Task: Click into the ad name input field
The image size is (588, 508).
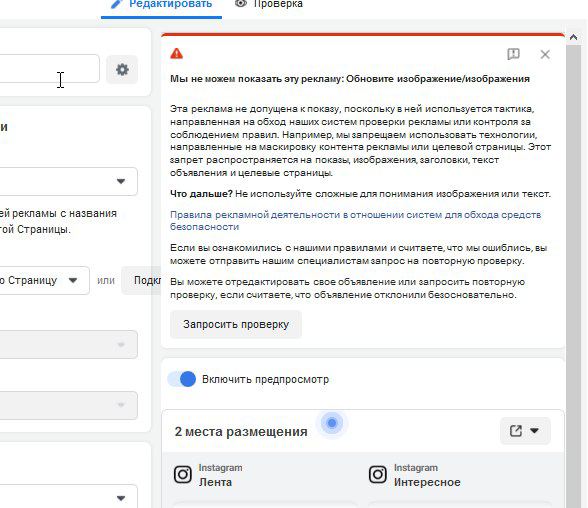Action: pyautogui.click(x=50, y=69)
